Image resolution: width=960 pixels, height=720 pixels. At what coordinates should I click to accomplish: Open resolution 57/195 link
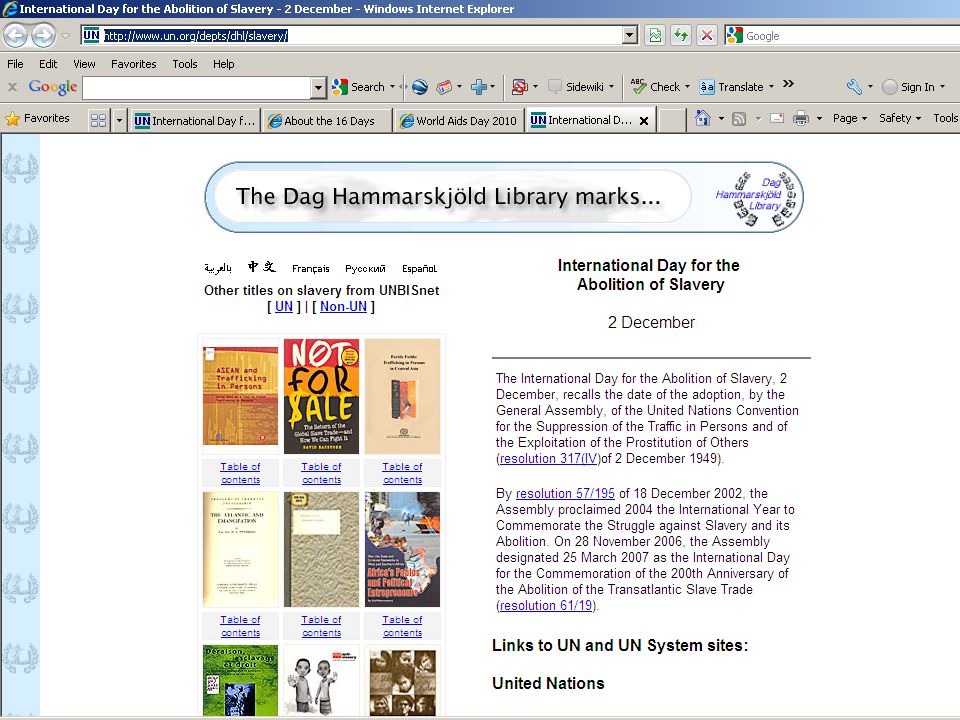[x=565, y=493]
